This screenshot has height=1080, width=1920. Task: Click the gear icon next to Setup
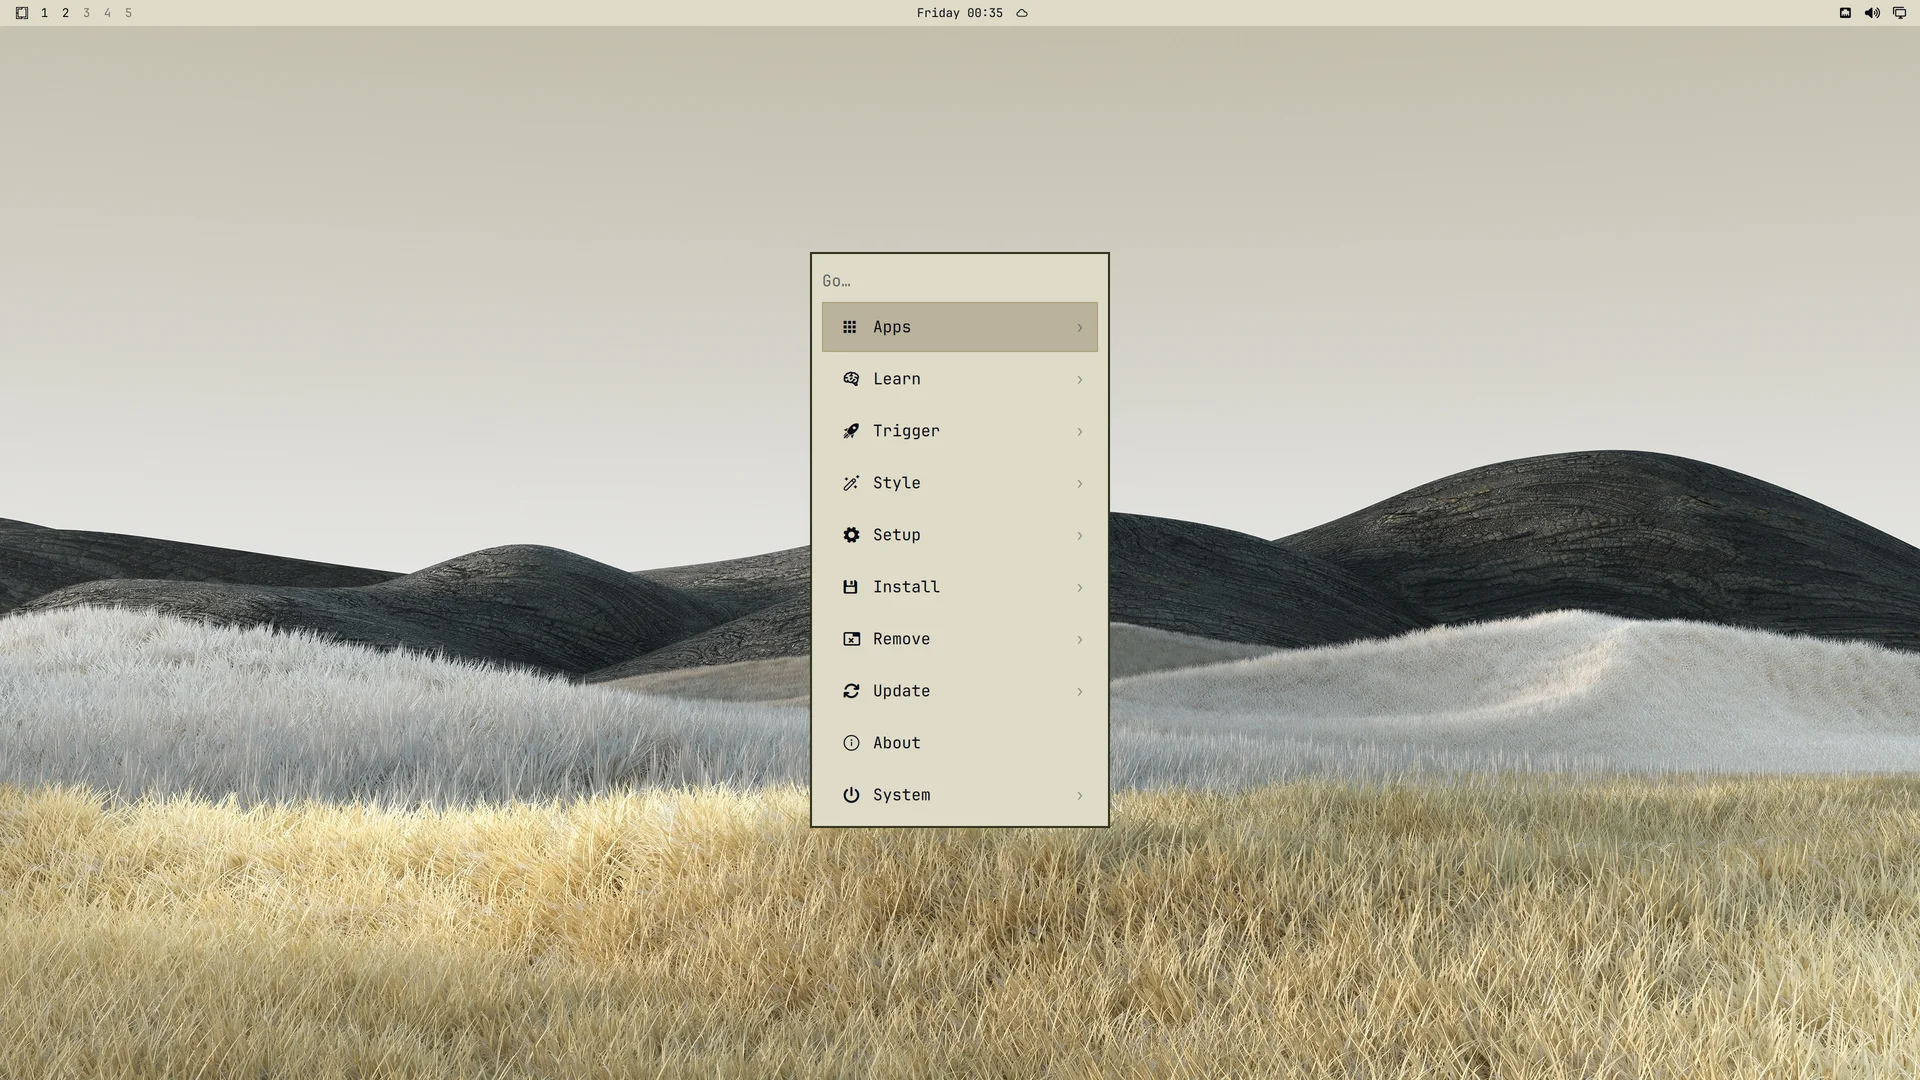coord(851,535)
